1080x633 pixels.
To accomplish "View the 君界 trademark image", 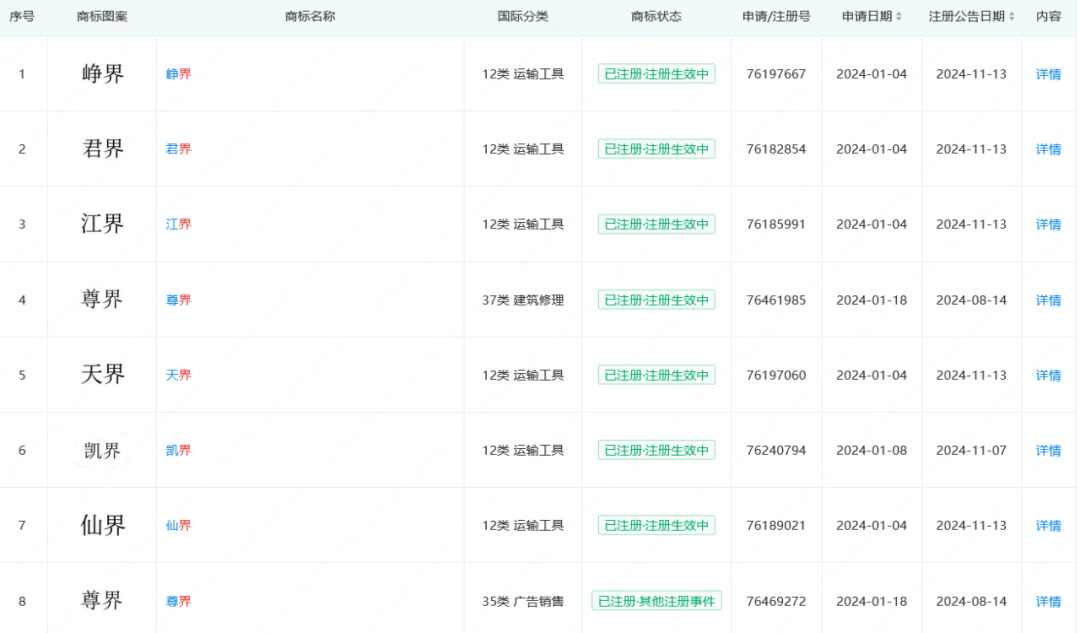I will click(102, 148).
